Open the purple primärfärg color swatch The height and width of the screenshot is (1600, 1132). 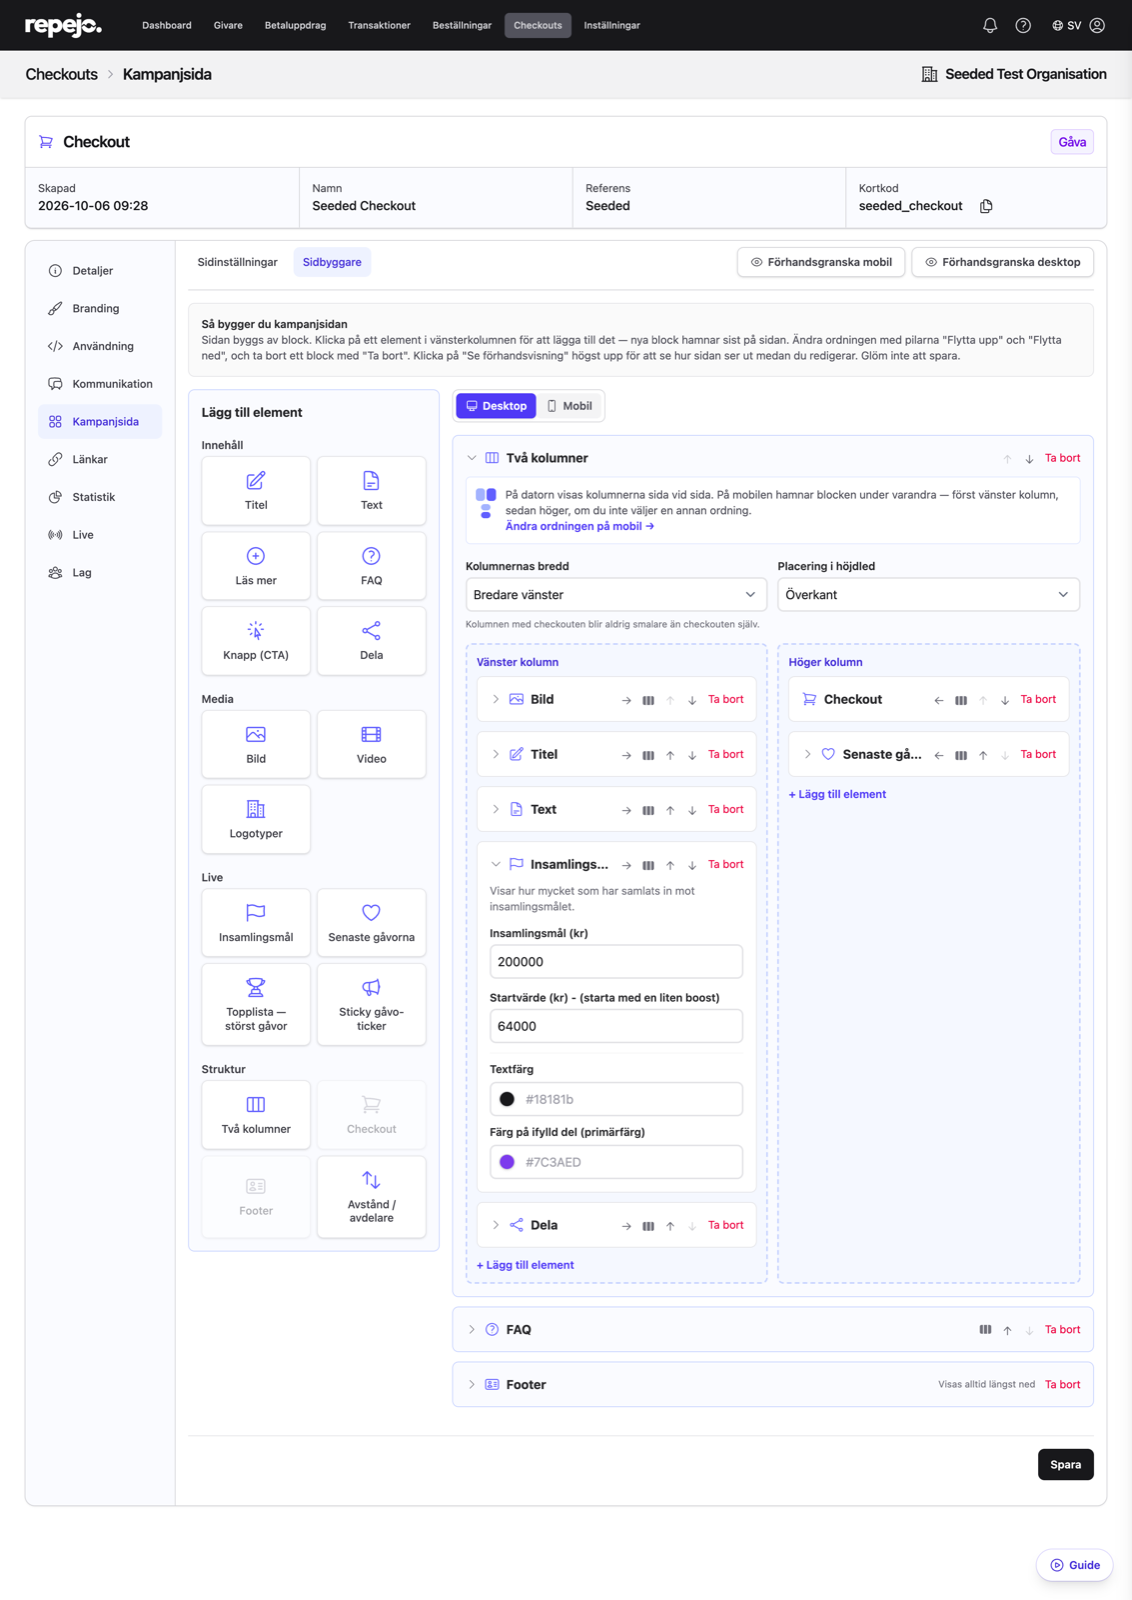tap(507, 1162)
